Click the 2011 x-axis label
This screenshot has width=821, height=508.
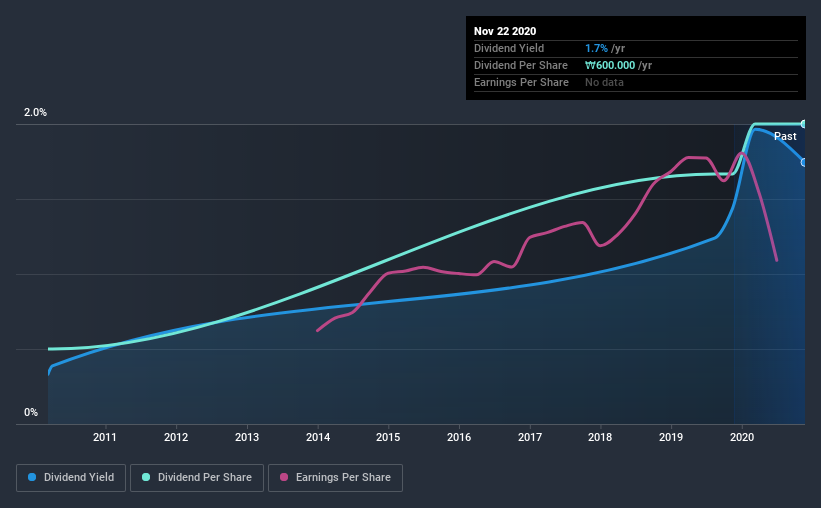pos(105,437)
